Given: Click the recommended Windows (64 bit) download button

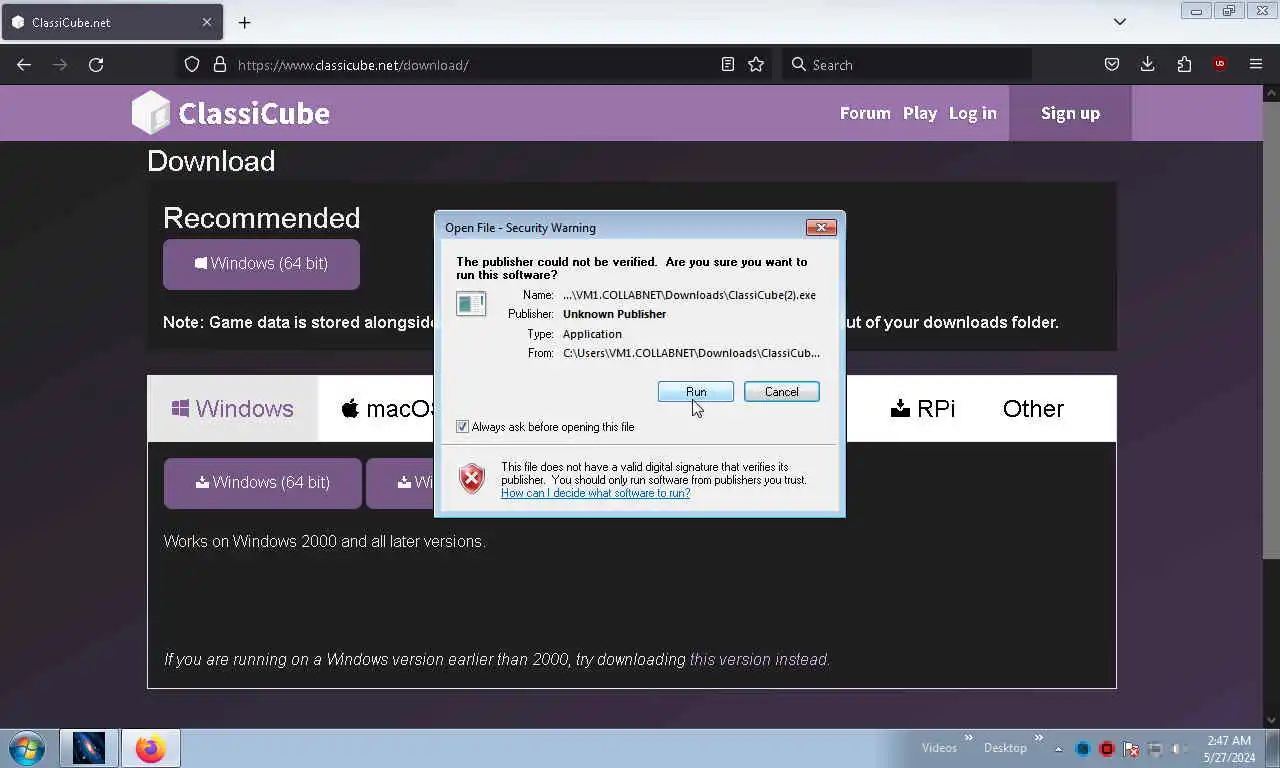Looking at the screenshot, I should pyautogui.click(x=261, y=264).
